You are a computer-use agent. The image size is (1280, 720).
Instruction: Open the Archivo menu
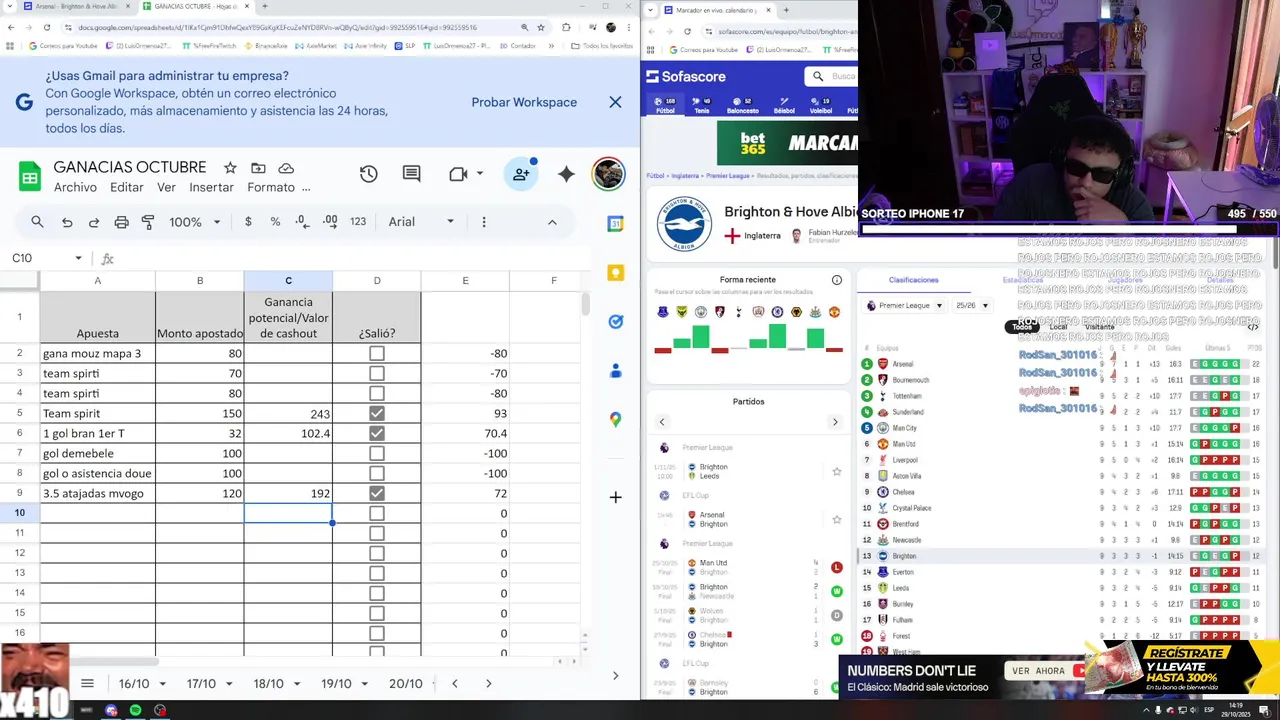75,187
